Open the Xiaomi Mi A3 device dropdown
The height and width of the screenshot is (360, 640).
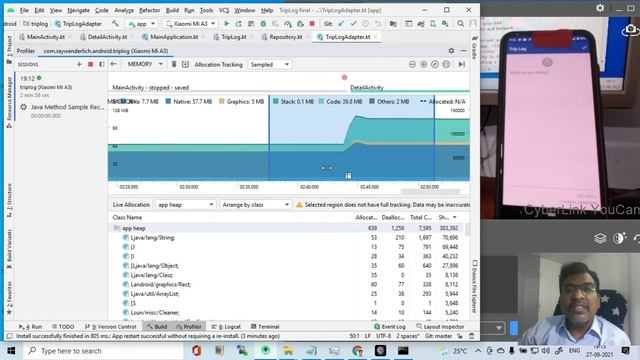point(190,24)
